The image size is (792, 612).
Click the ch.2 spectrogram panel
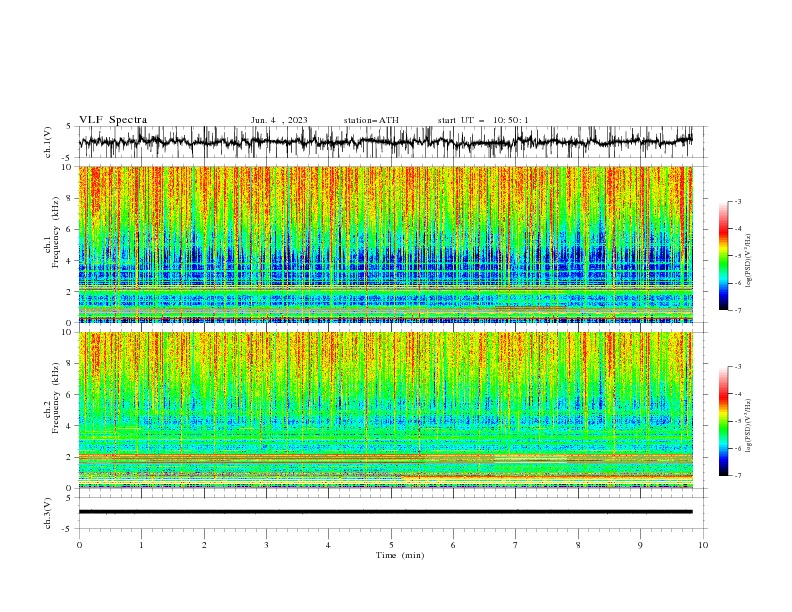point(386,410)
